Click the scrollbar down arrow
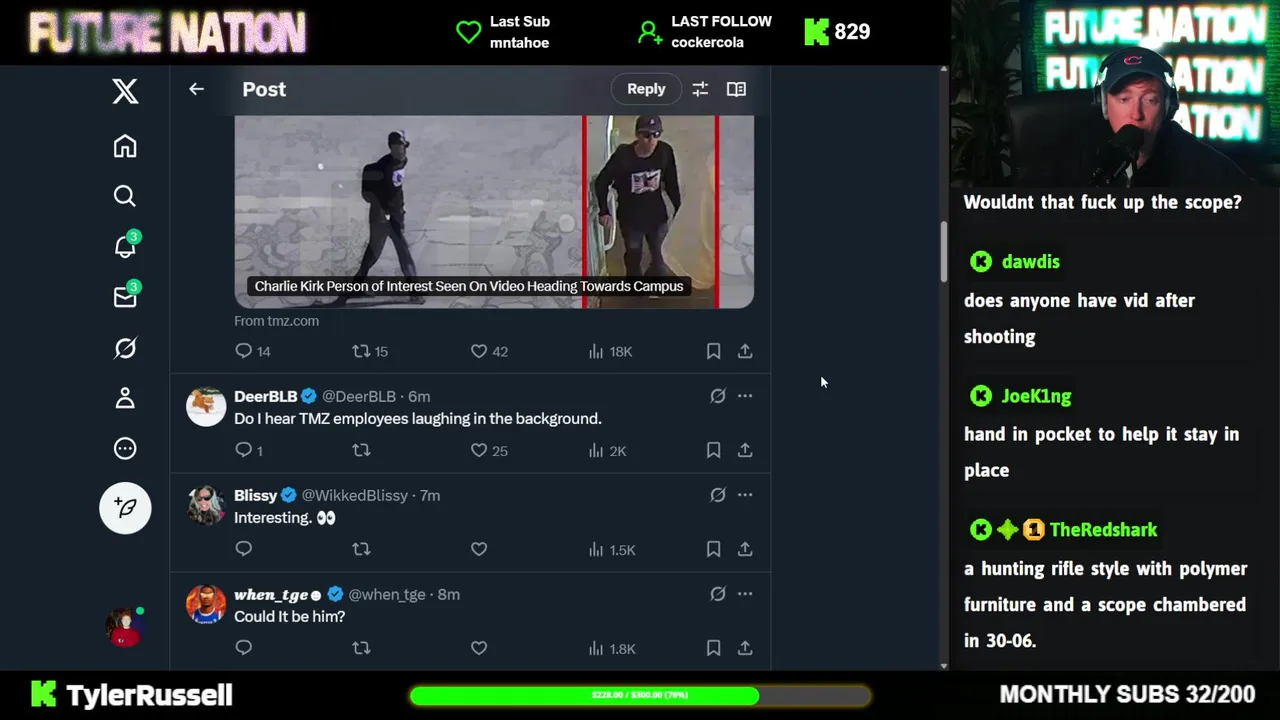Viewport: 1280px width, 720px height. [943, 665]
